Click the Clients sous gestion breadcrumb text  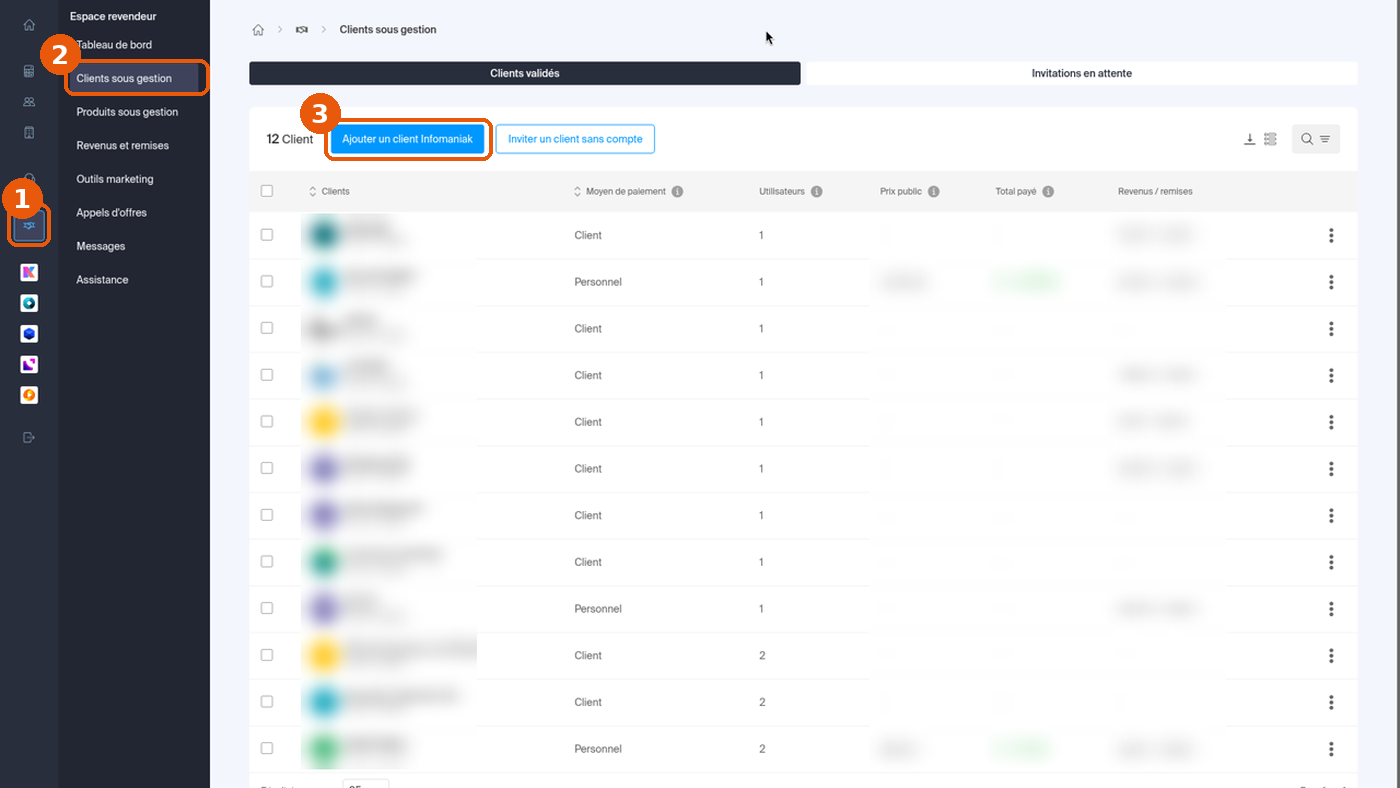(x=388, y=30)
